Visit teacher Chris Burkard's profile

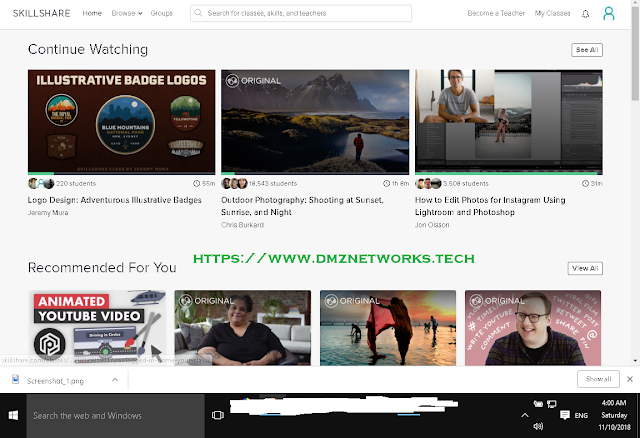[x=242, y=225]
